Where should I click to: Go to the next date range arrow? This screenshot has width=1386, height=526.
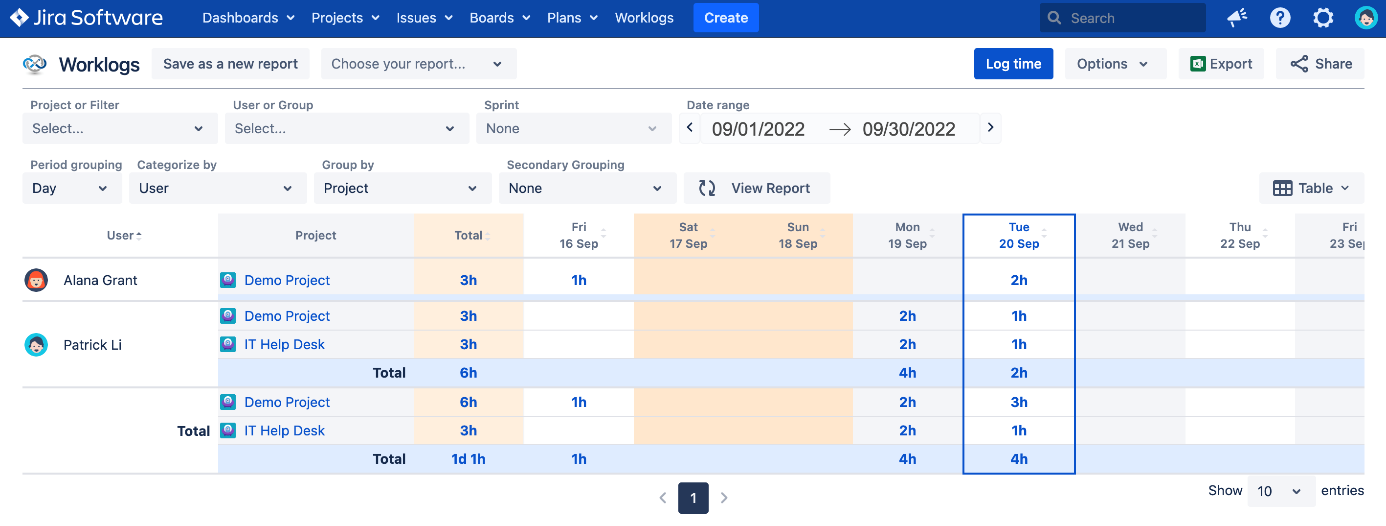[x=990, y=128]
